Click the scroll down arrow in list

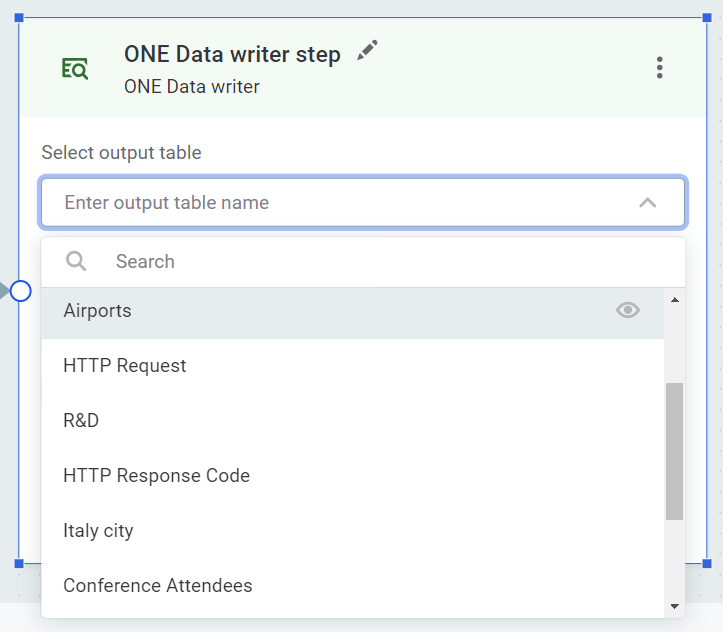click(x=674, y=606)
